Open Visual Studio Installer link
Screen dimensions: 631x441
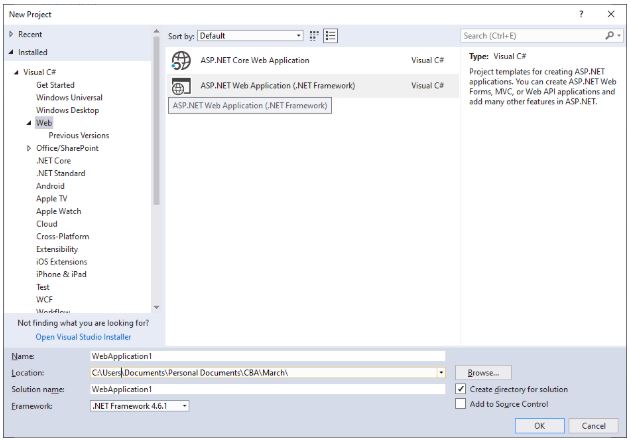click(83, 337)
